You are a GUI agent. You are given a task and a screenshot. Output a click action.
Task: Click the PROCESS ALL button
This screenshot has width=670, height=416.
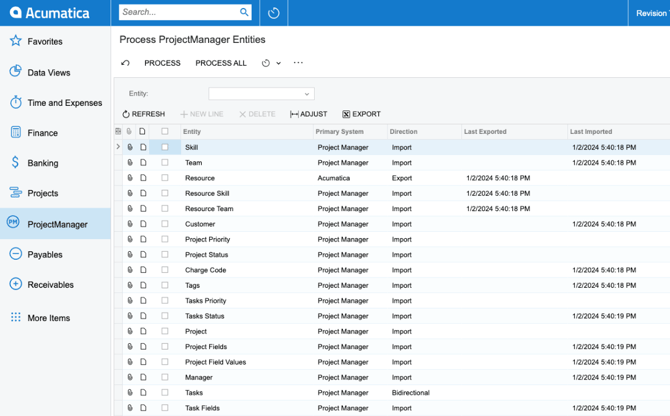(221, 63)
